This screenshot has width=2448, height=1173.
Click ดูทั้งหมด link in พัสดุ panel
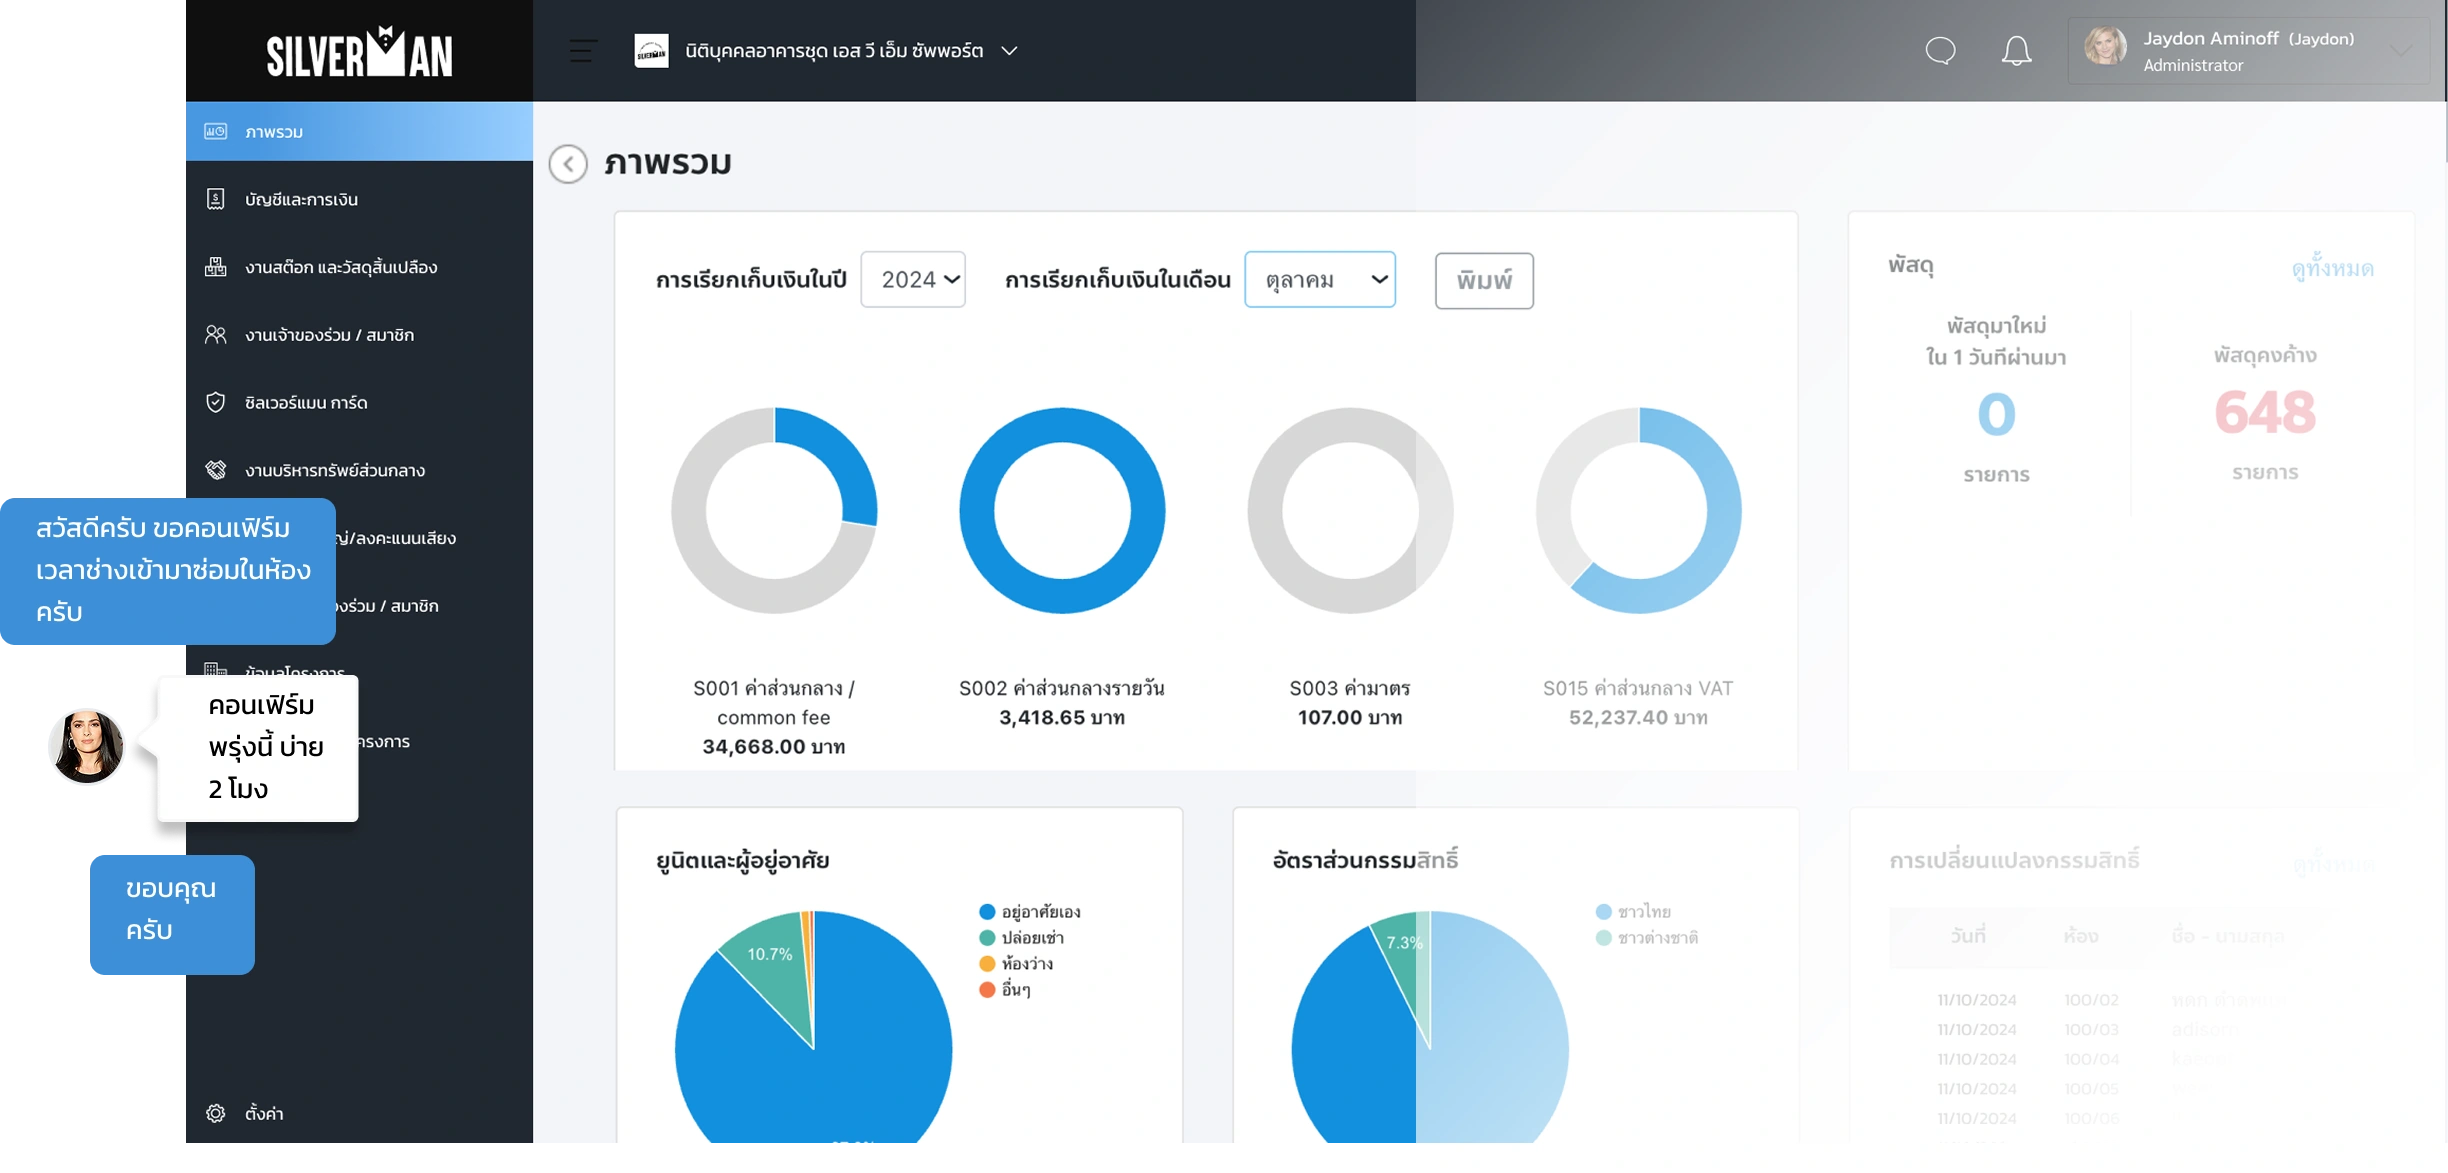pyautogui.click(x=2332, y=268)
